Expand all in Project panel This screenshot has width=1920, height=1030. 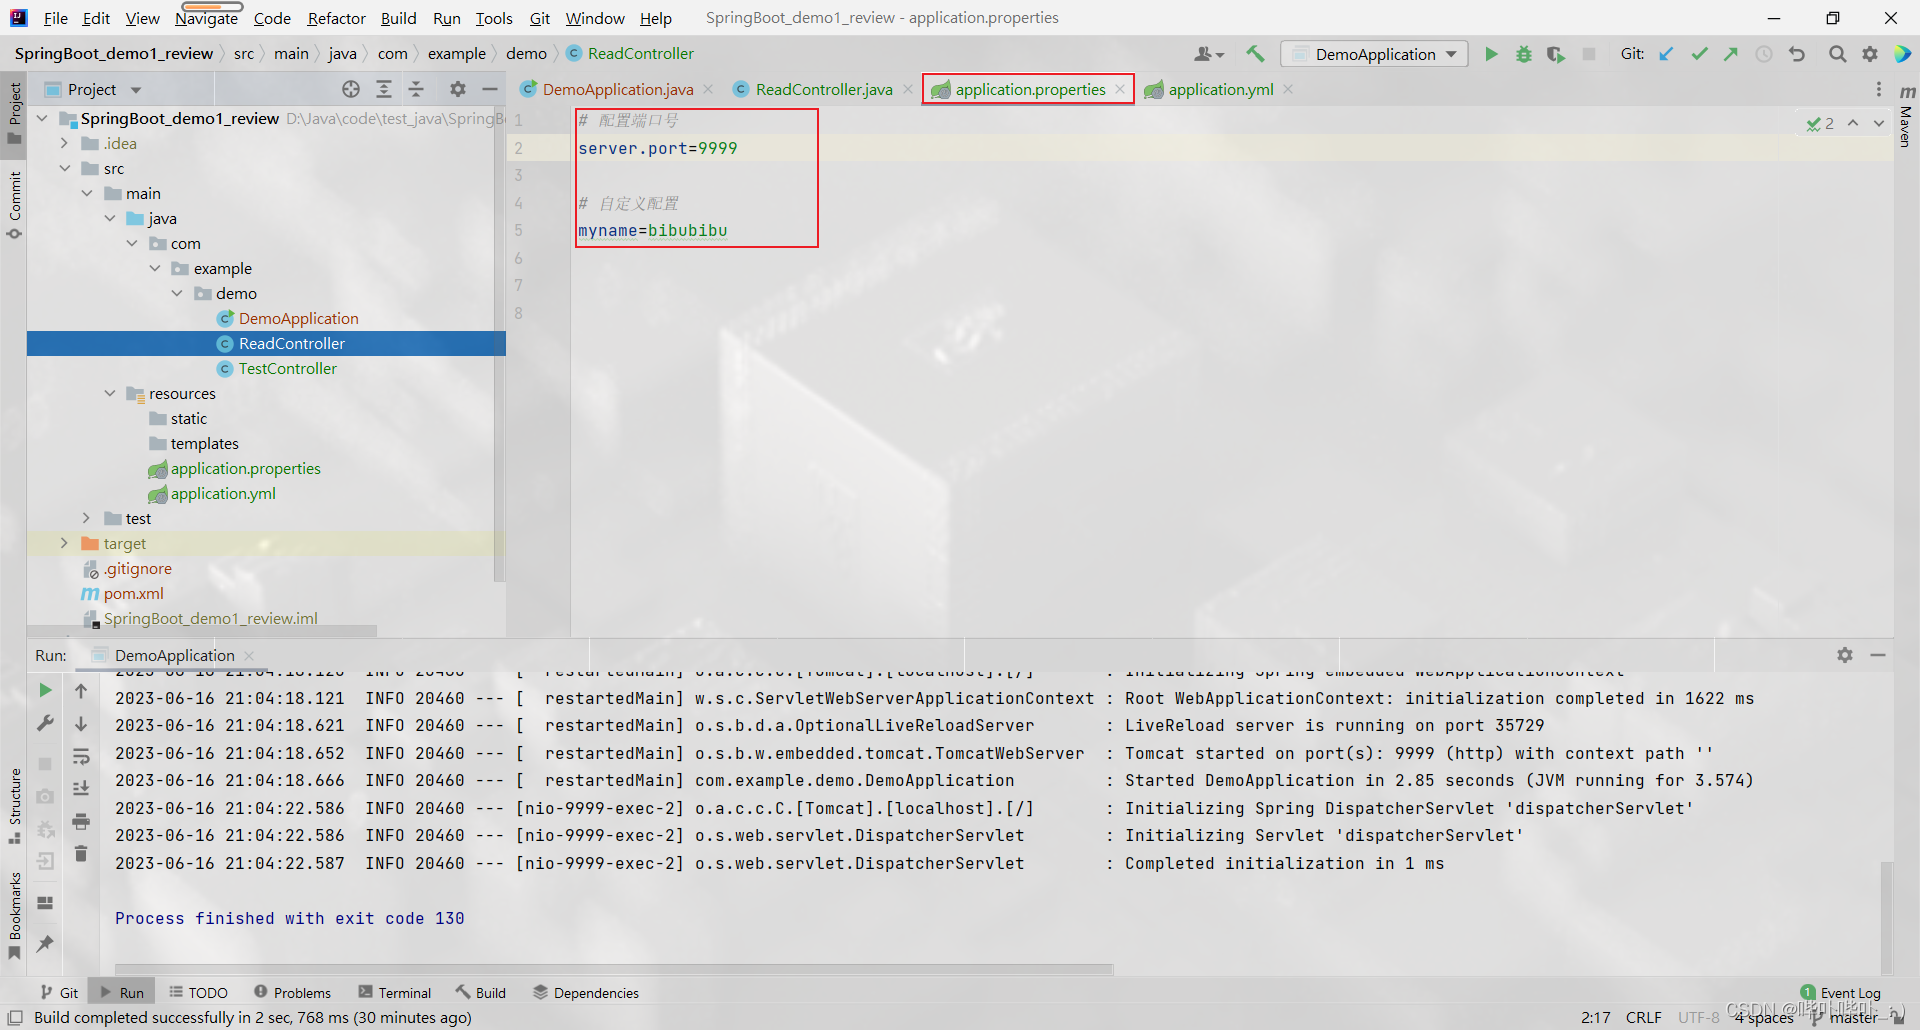[x=384, y=89]
